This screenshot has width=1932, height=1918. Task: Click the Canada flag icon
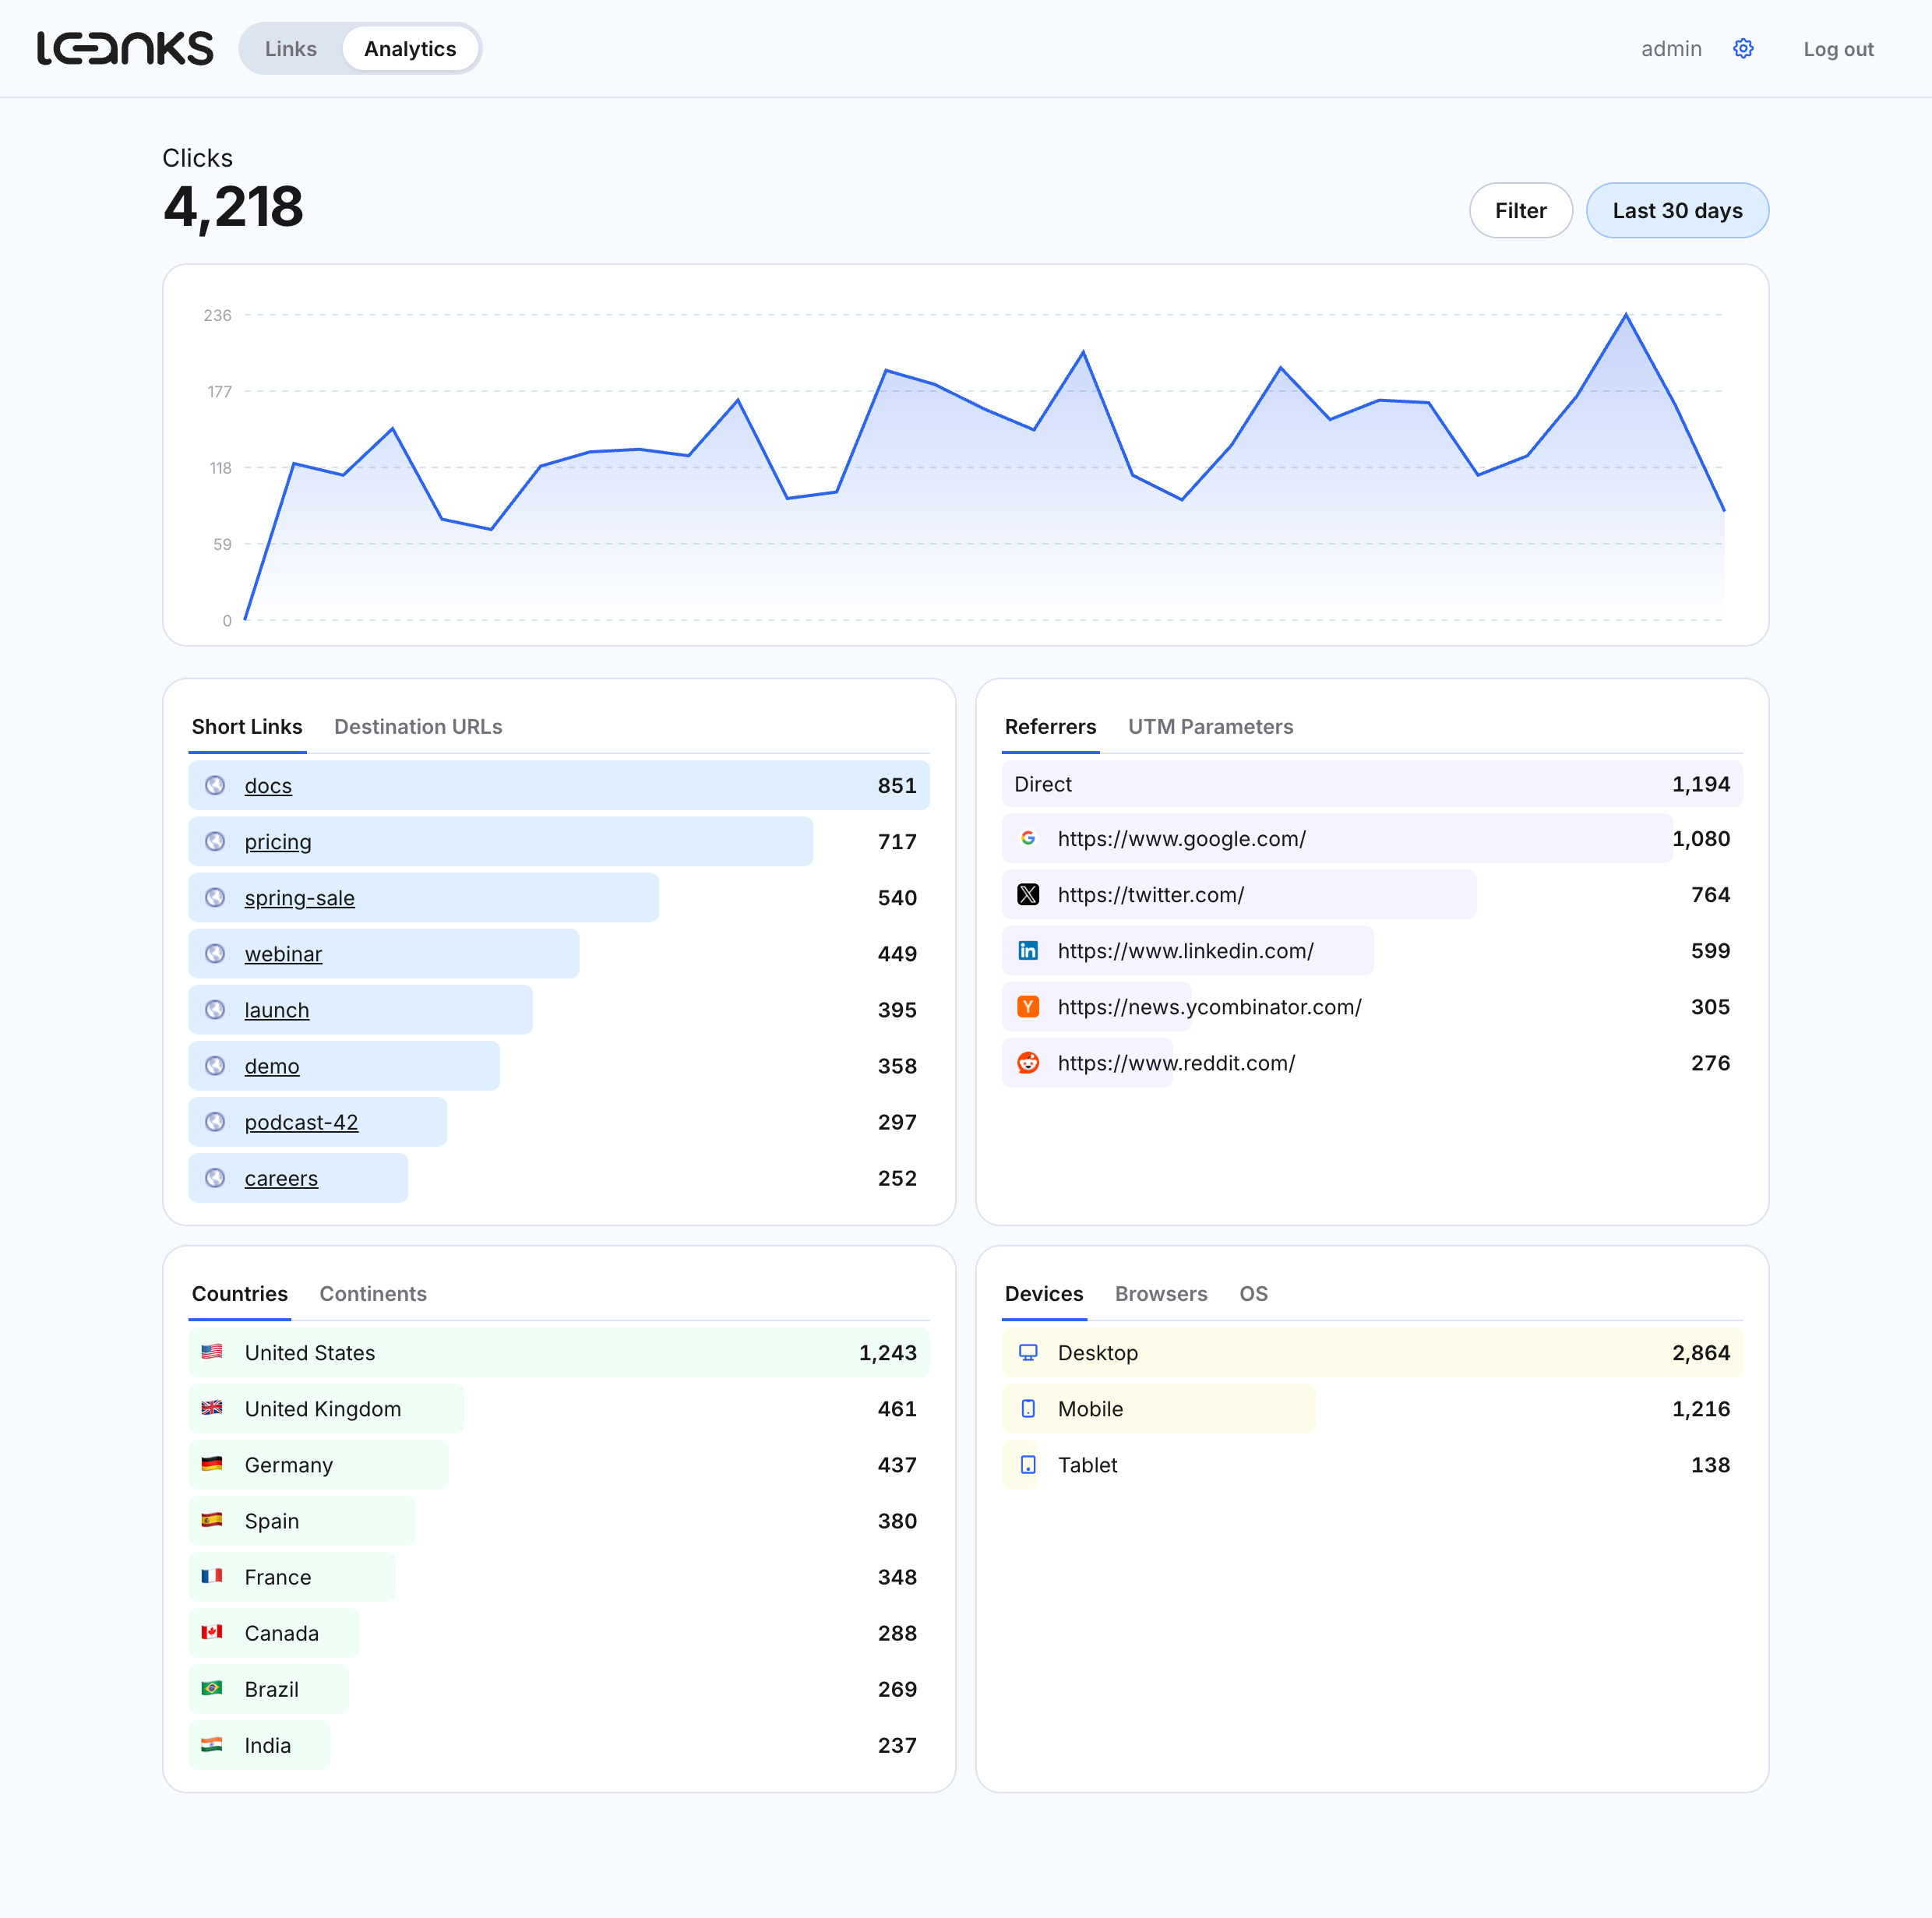pos(212,1632)
